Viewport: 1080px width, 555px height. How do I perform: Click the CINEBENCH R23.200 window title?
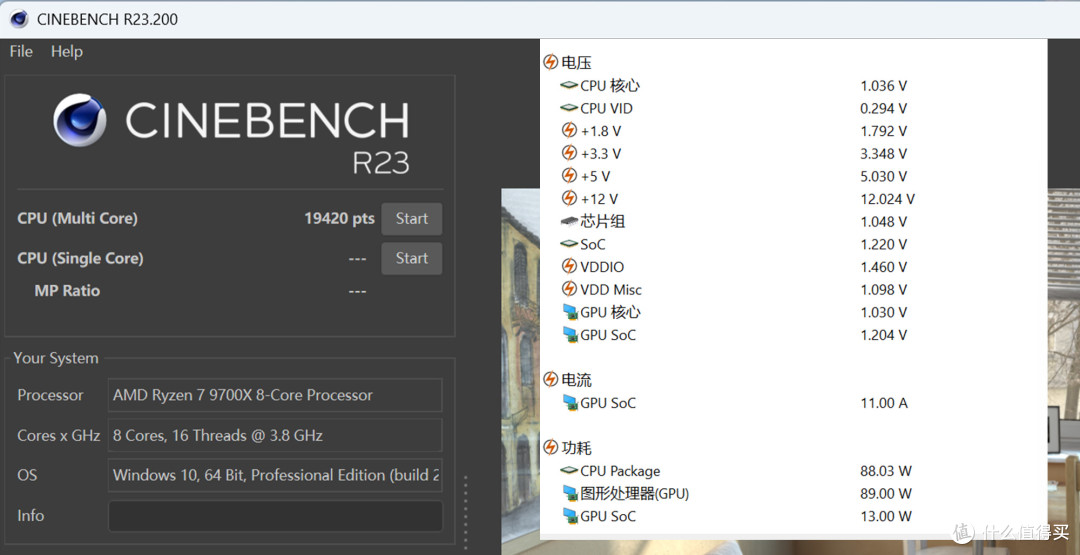(107, 19)
